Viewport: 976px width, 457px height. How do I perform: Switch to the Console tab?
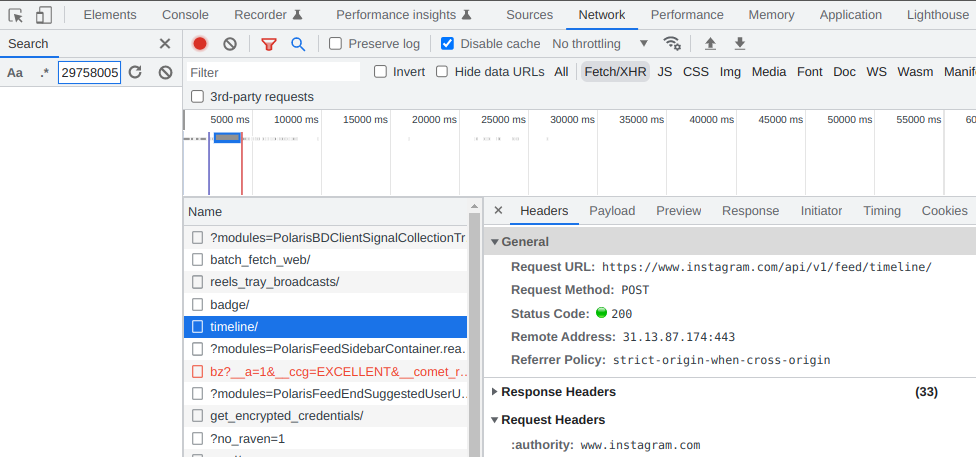[185, 15]
